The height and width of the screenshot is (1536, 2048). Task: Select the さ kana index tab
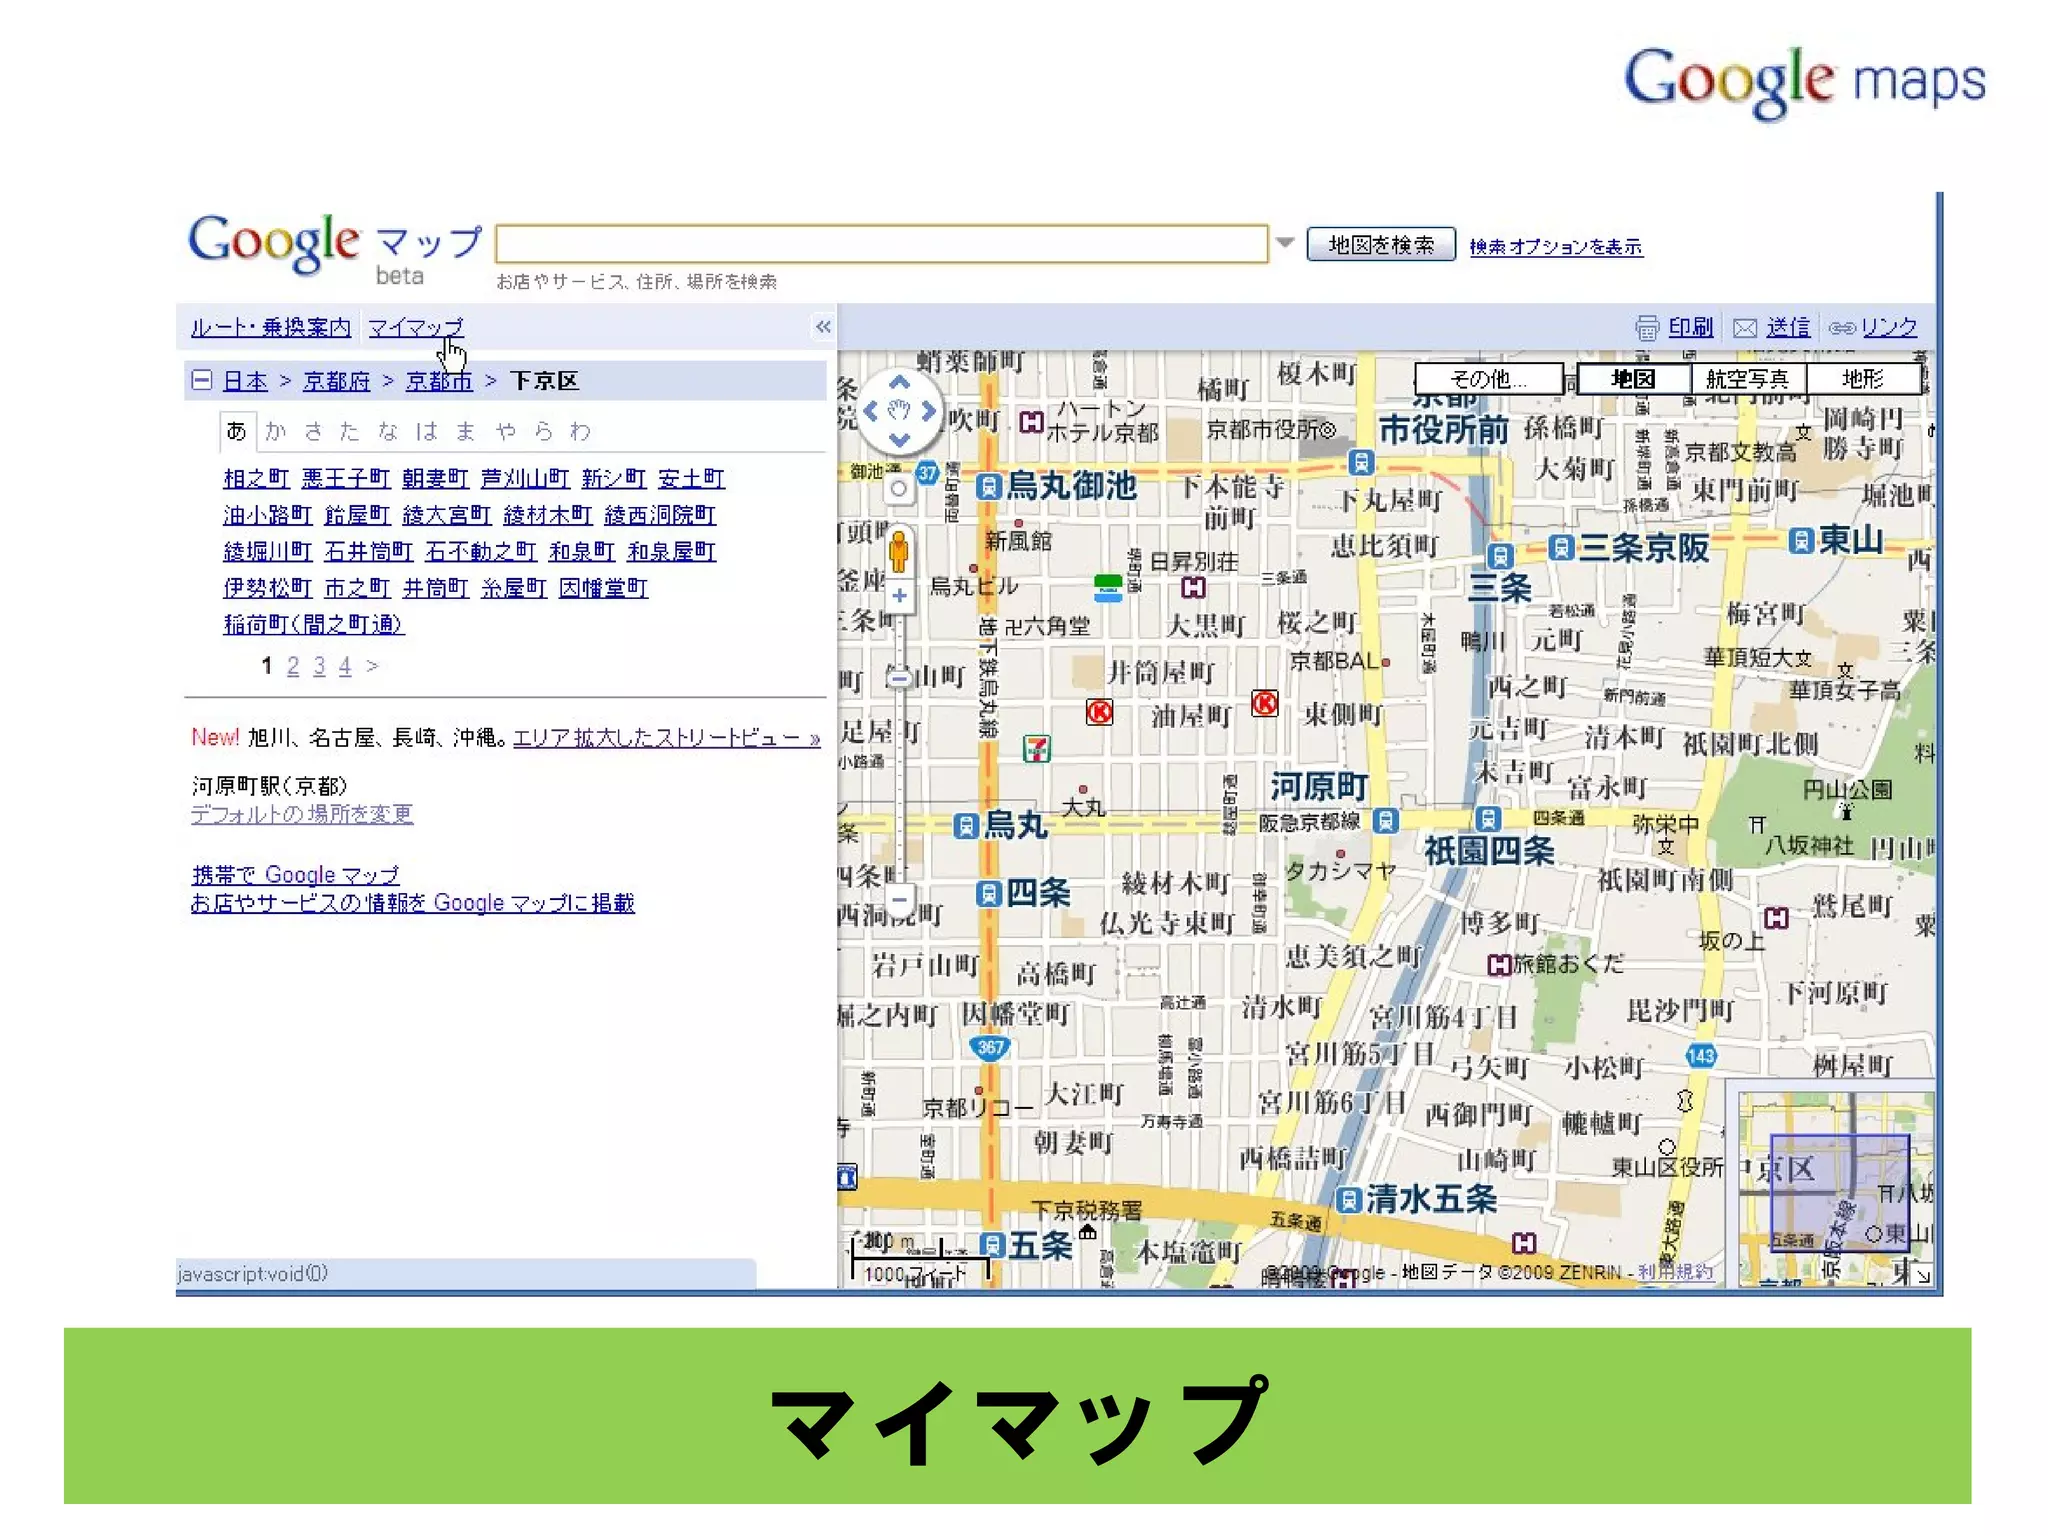313,431
